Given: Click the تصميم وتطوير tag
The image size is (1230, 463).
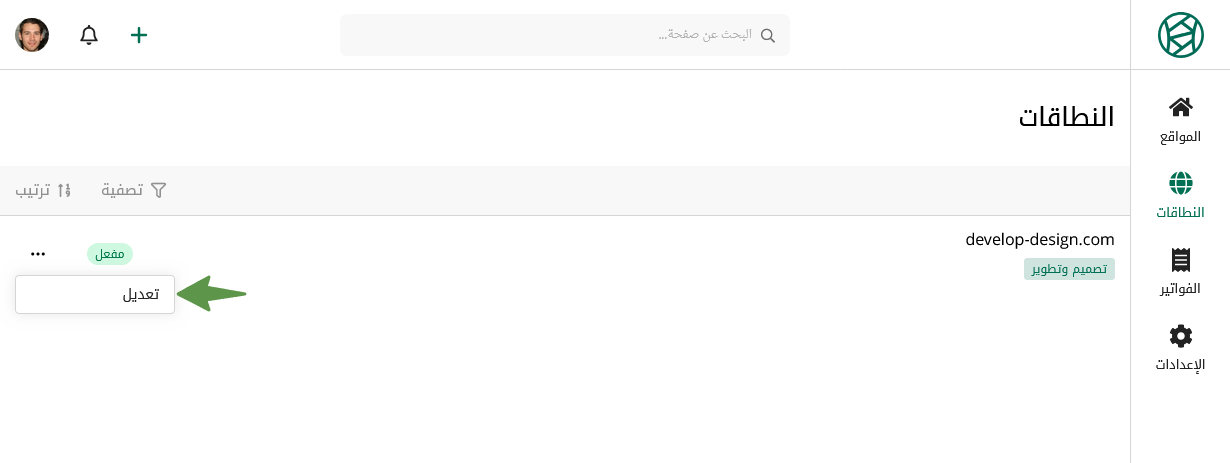Looking at the screenshot, I should point(1069,269).
